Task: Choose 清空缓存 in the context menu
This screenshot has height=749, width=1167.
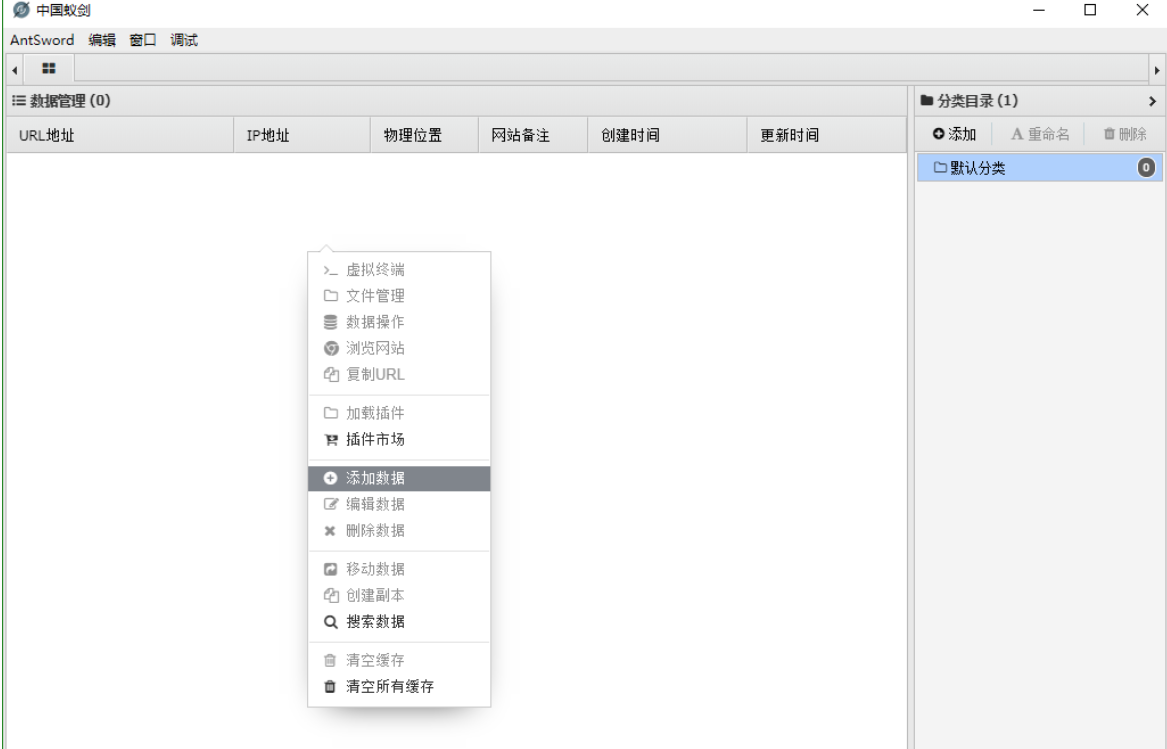Action: 399,660
